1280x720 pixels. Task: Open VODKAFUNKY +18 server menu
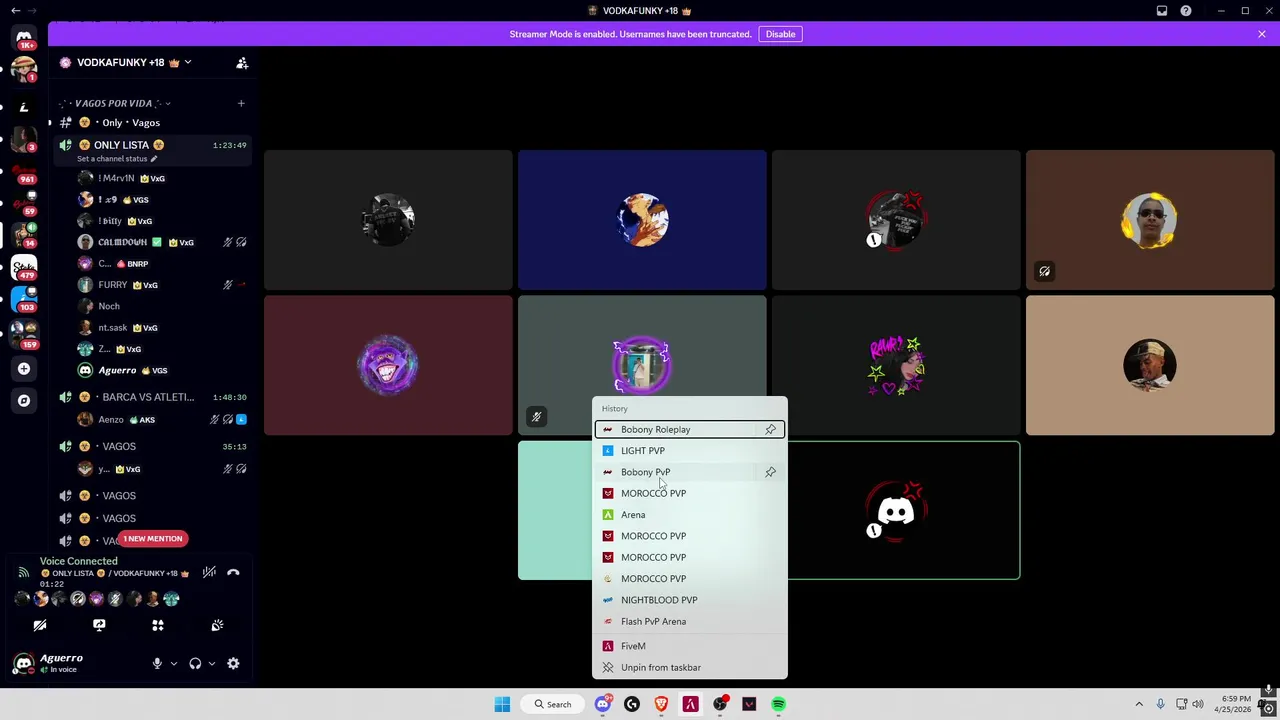pos(127,63)
